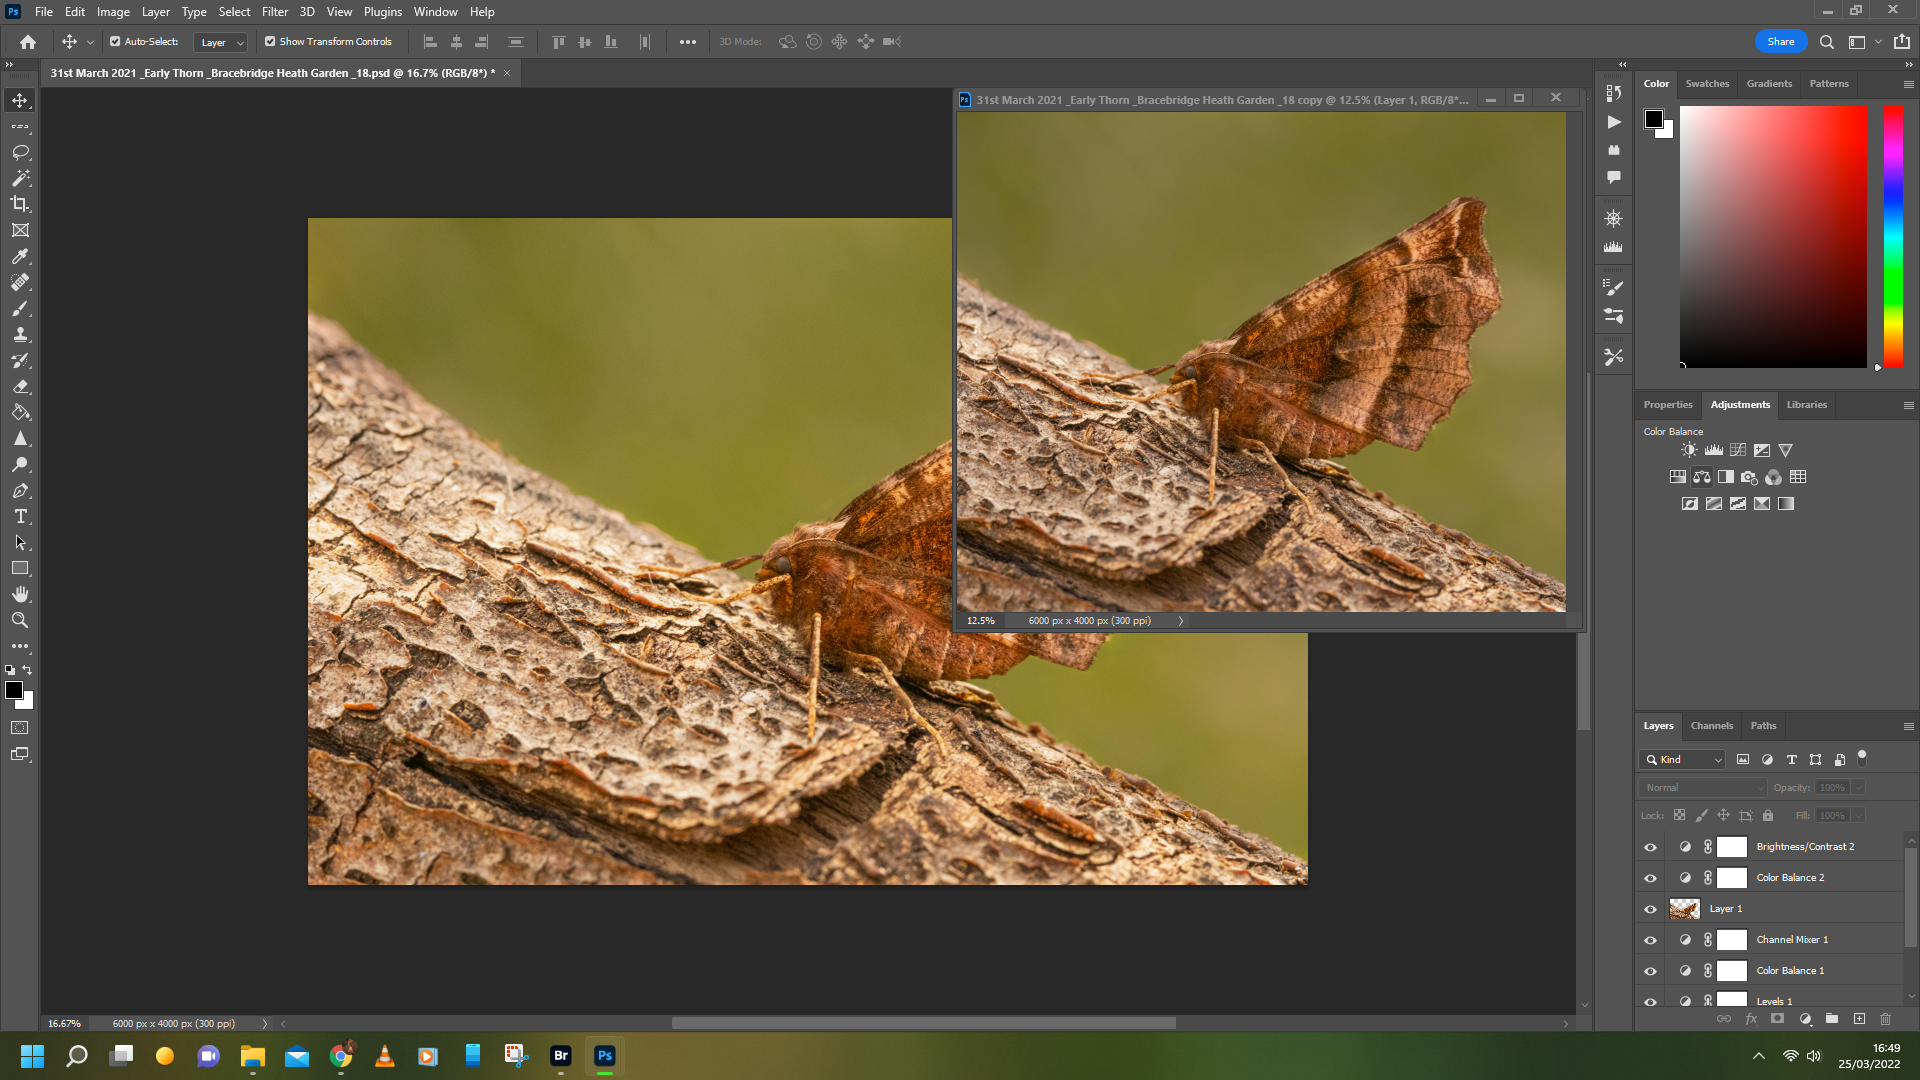1920x1080 pixels.
Task: Toggle Quick Mask mode
Action: click(x=20, y=728)
